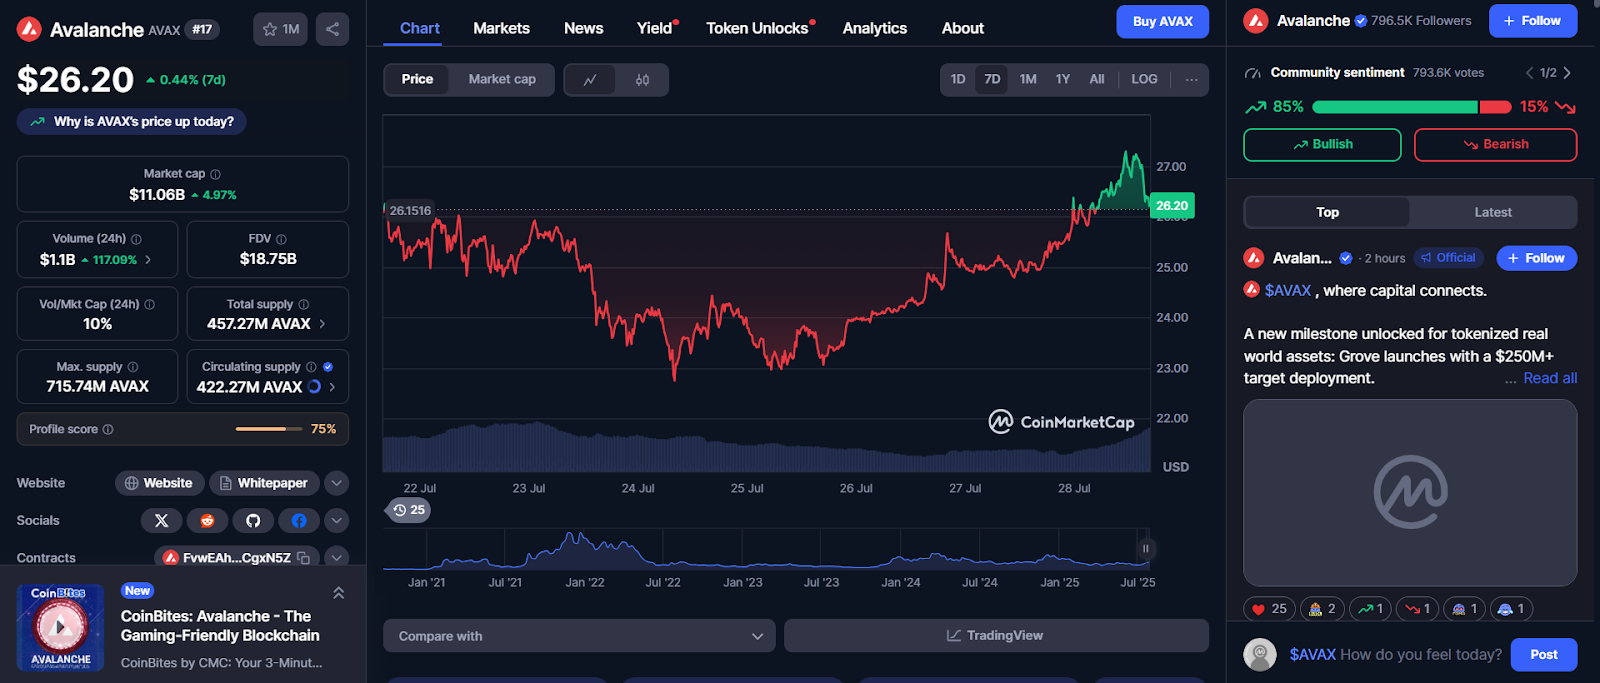This screenshot has width=1600, height=683.
Task: Switch to candlestick chart view
Action: point(642,80)
